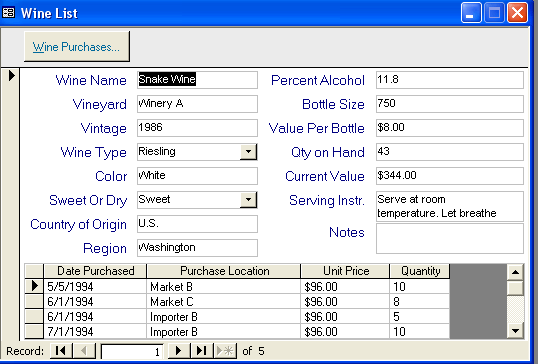Click the subform scroll down arrow
The width and height of the screenshot is (538, 364).
pos(515,331)
